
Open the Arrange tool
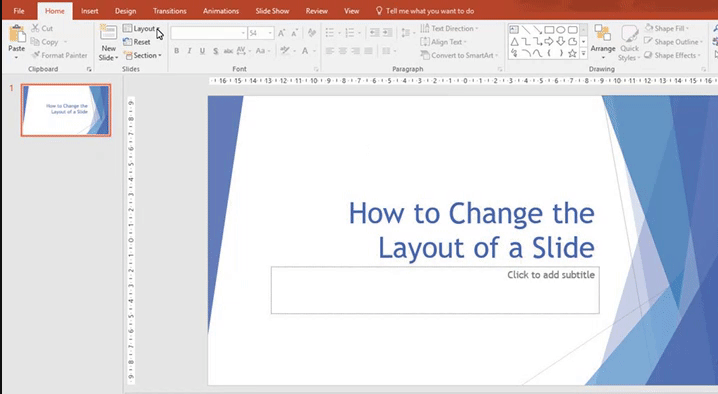(603, 41)
